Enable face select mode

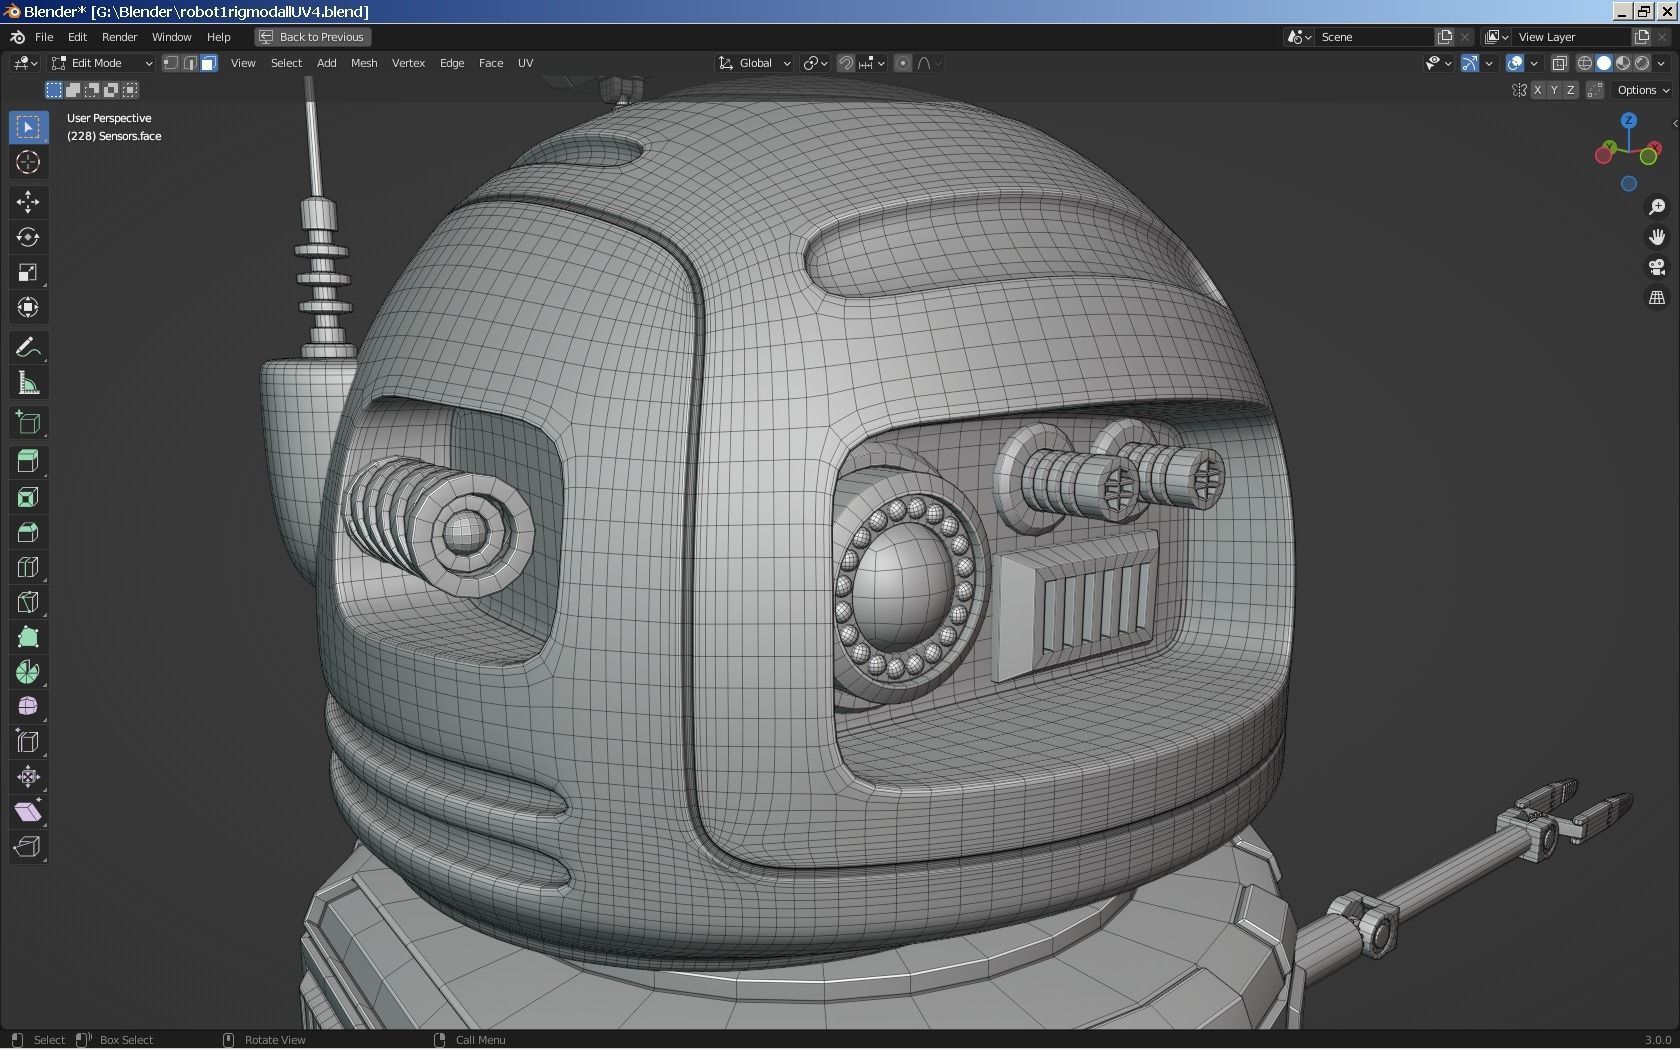click(x=209, y=63)
